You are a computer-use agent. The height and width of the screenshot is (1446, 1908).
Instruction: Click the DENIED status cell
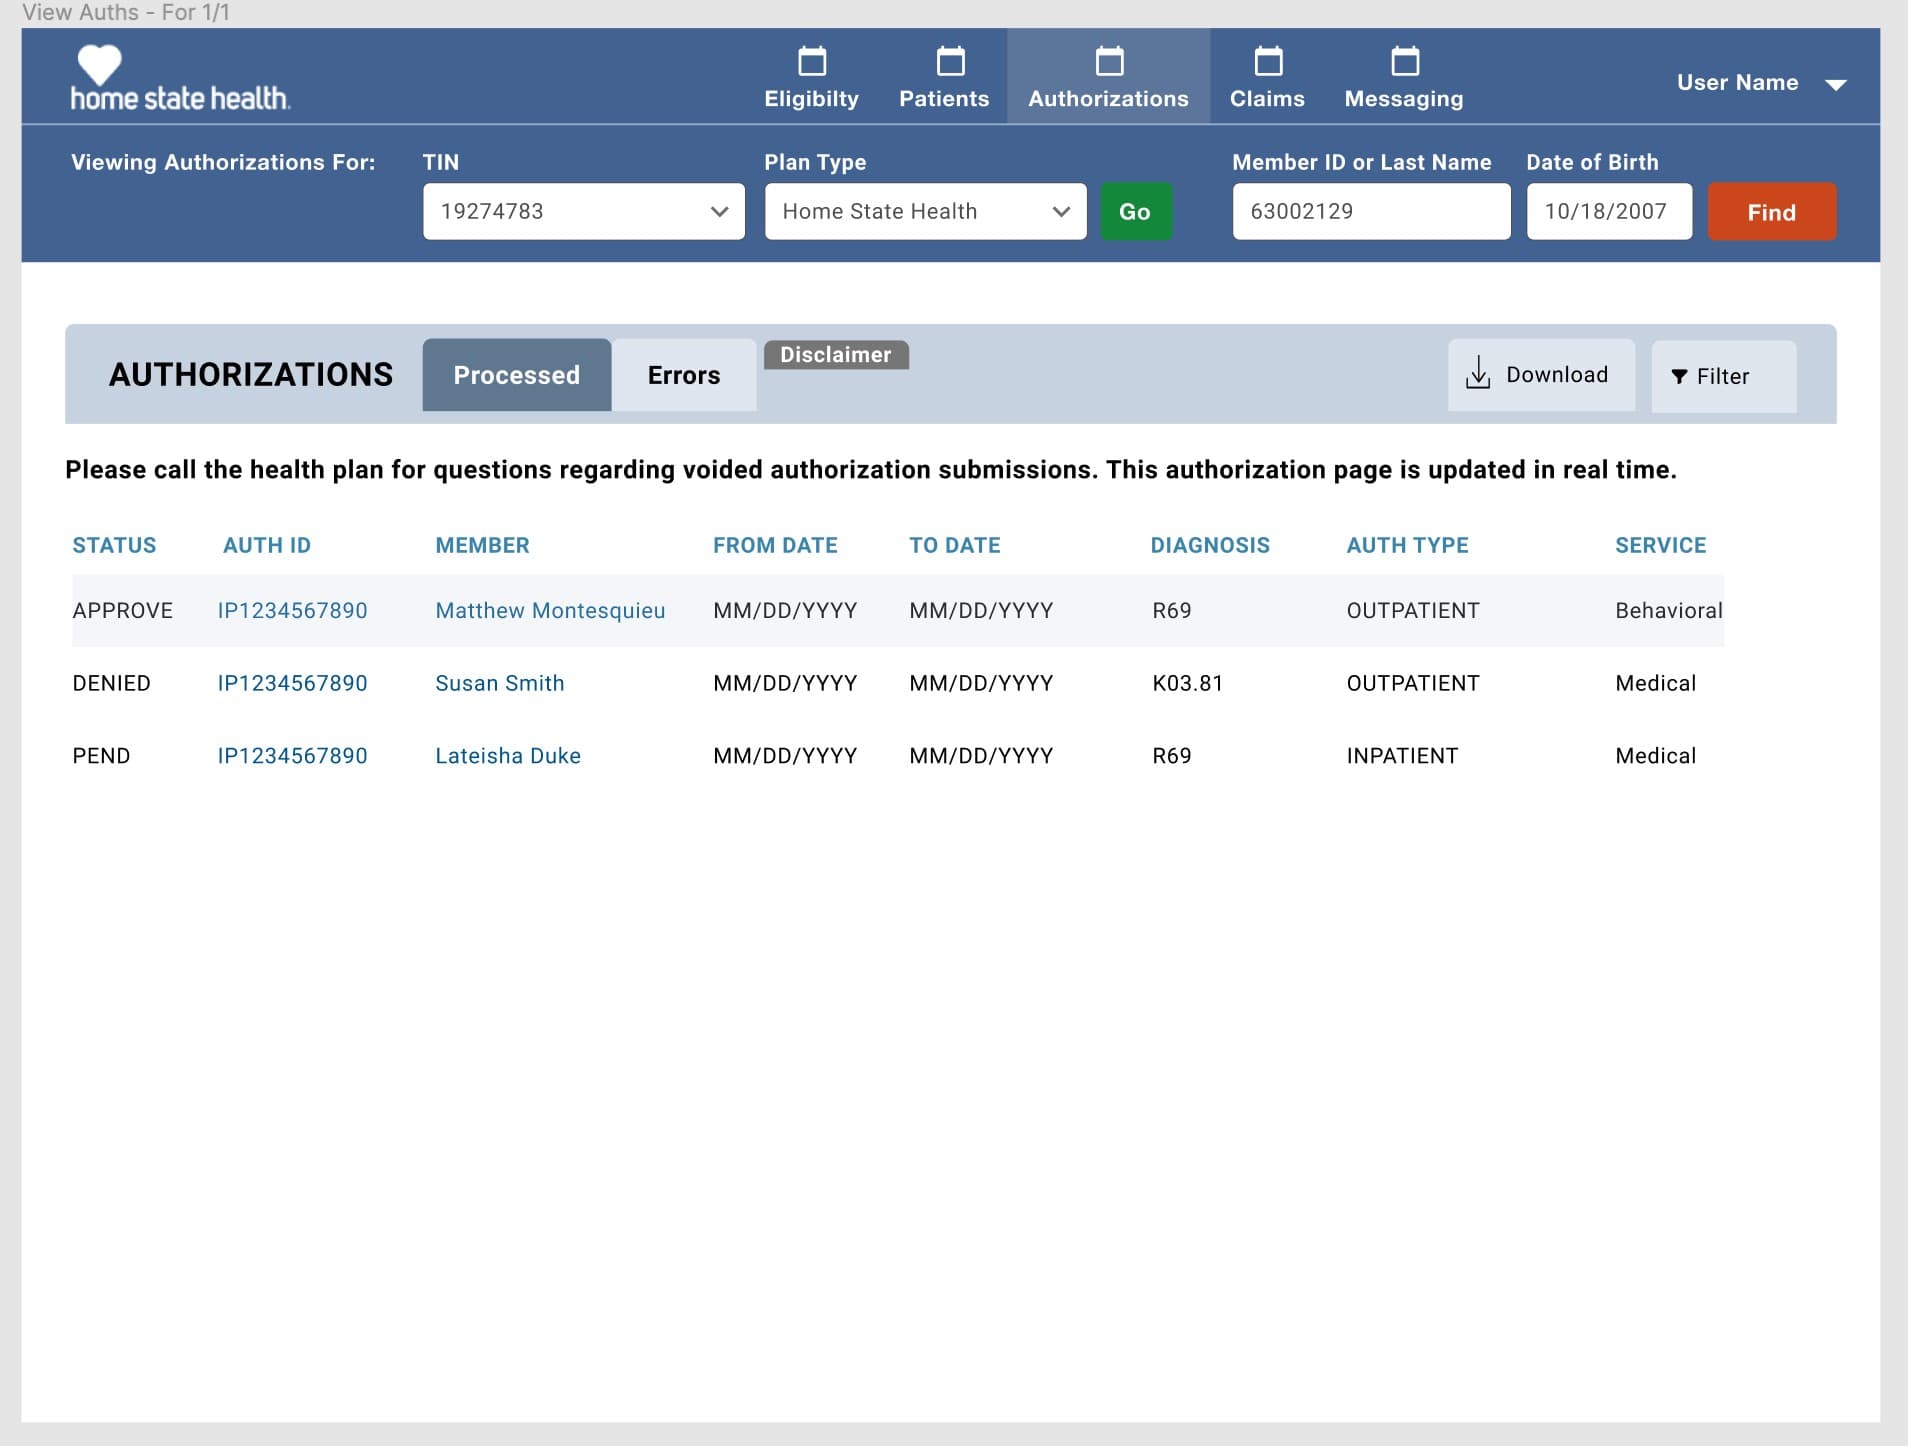(x=112, y=684)
